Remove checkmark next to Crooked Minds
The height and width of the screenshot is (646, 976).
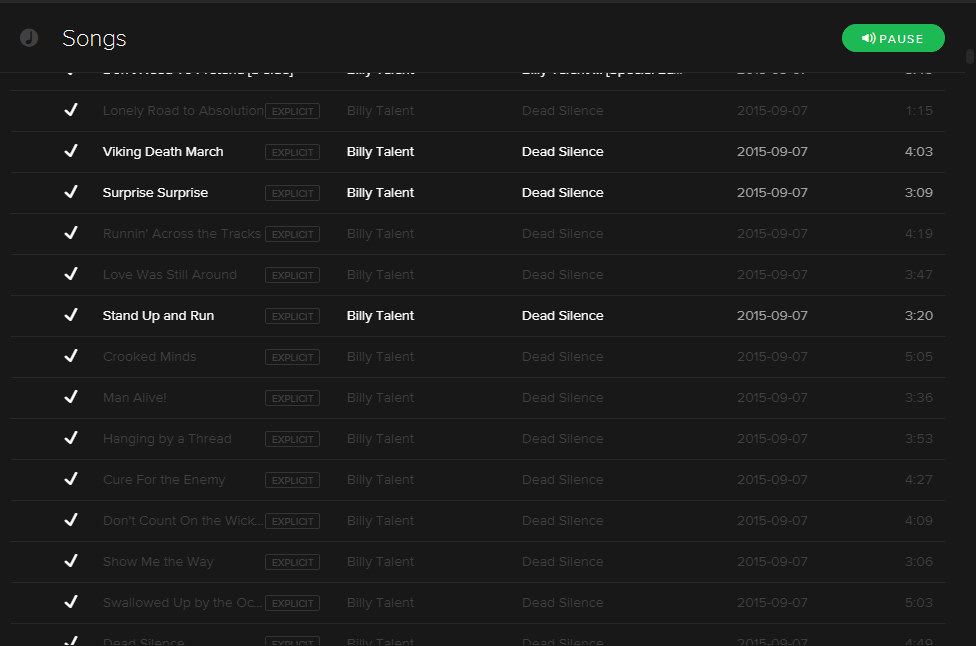point(71,356)
